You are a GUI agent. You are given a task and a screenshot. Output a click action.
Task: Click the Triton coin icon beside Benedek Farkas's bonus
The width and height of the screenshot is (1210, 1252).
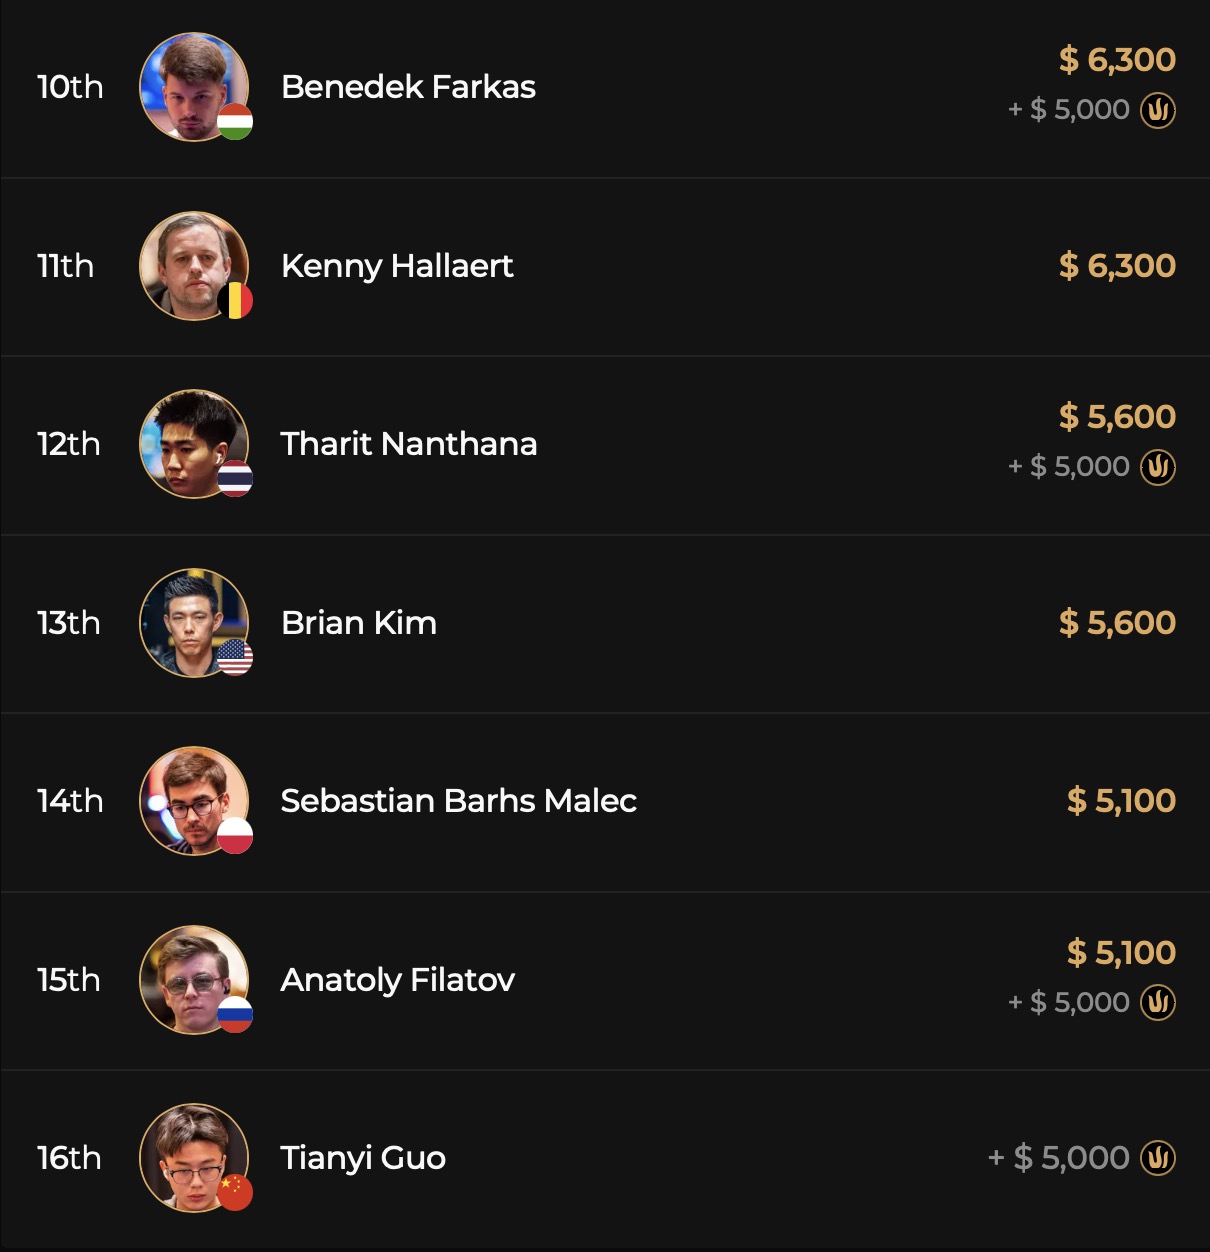(x=1158, y=110)
